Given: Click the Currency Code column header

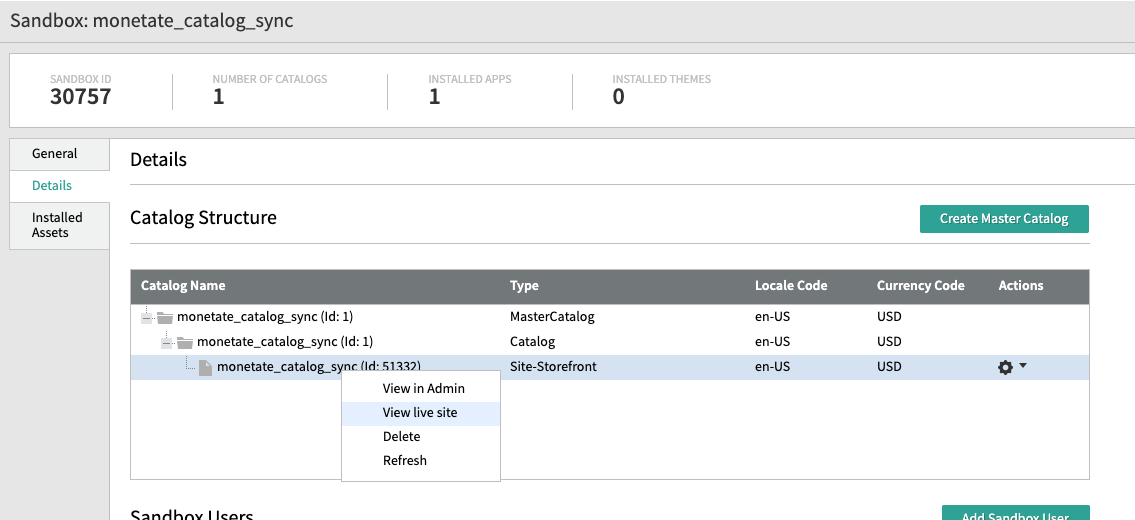Looking at the screenshot, I should click(x=921, y=285).
